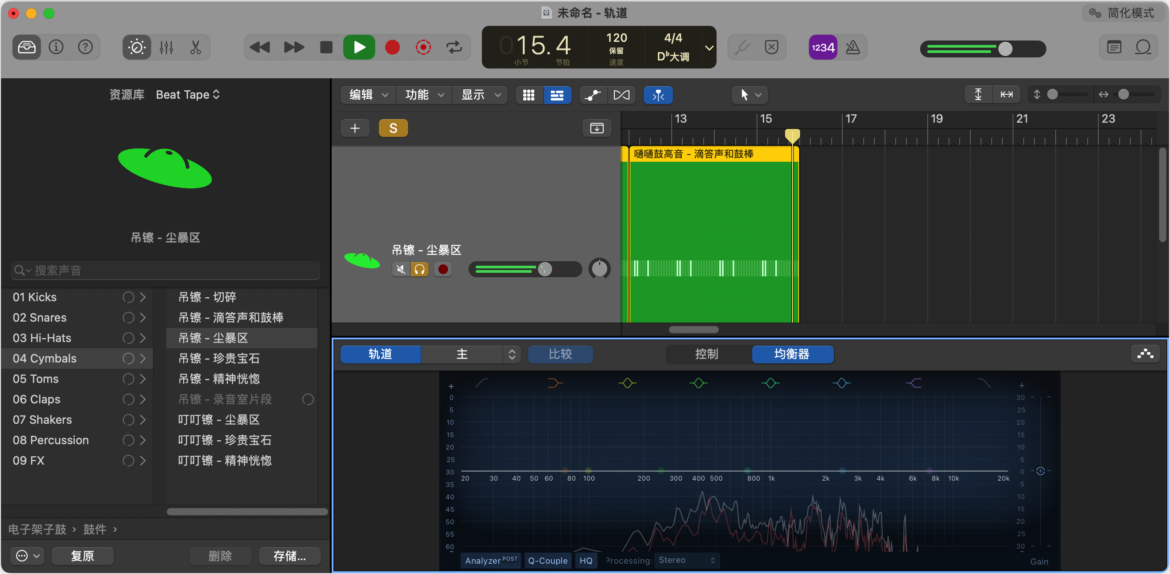1170x574 pixels.
Task: Mute the 吊镲 - 尘暴区 track
Action: point(401,269)
